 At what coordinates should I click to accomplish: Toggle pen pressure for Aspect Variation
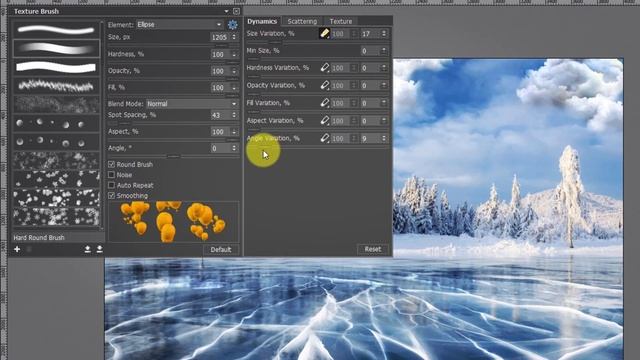point(324,120)
